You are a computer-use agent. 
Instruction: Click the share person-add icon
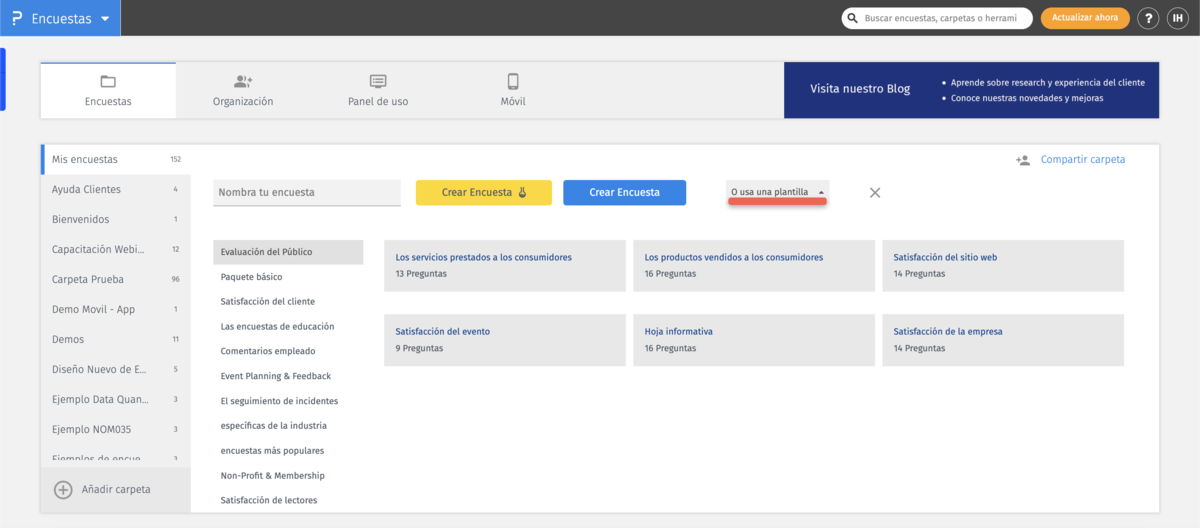(1023, 160)
